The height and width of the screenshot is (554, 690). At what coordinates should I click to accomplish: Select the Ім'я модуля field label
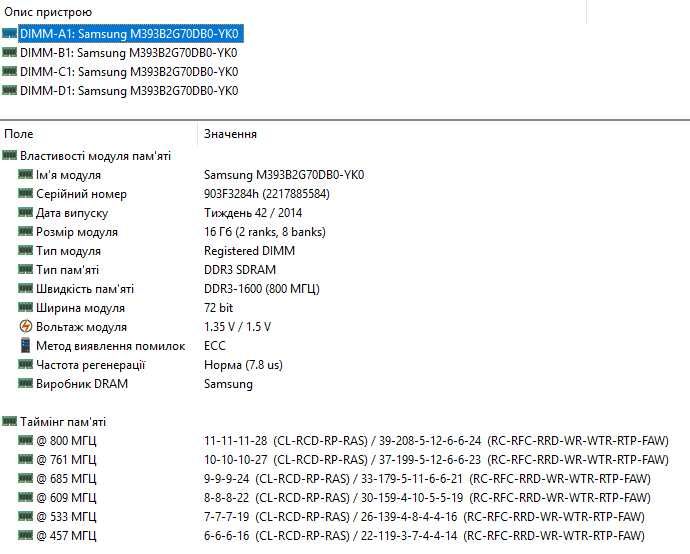[x=68, y=175]
